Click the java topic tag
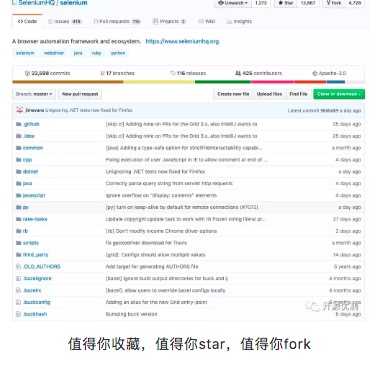The width and height of the screenshot is (377, 370). pos(78,53)
